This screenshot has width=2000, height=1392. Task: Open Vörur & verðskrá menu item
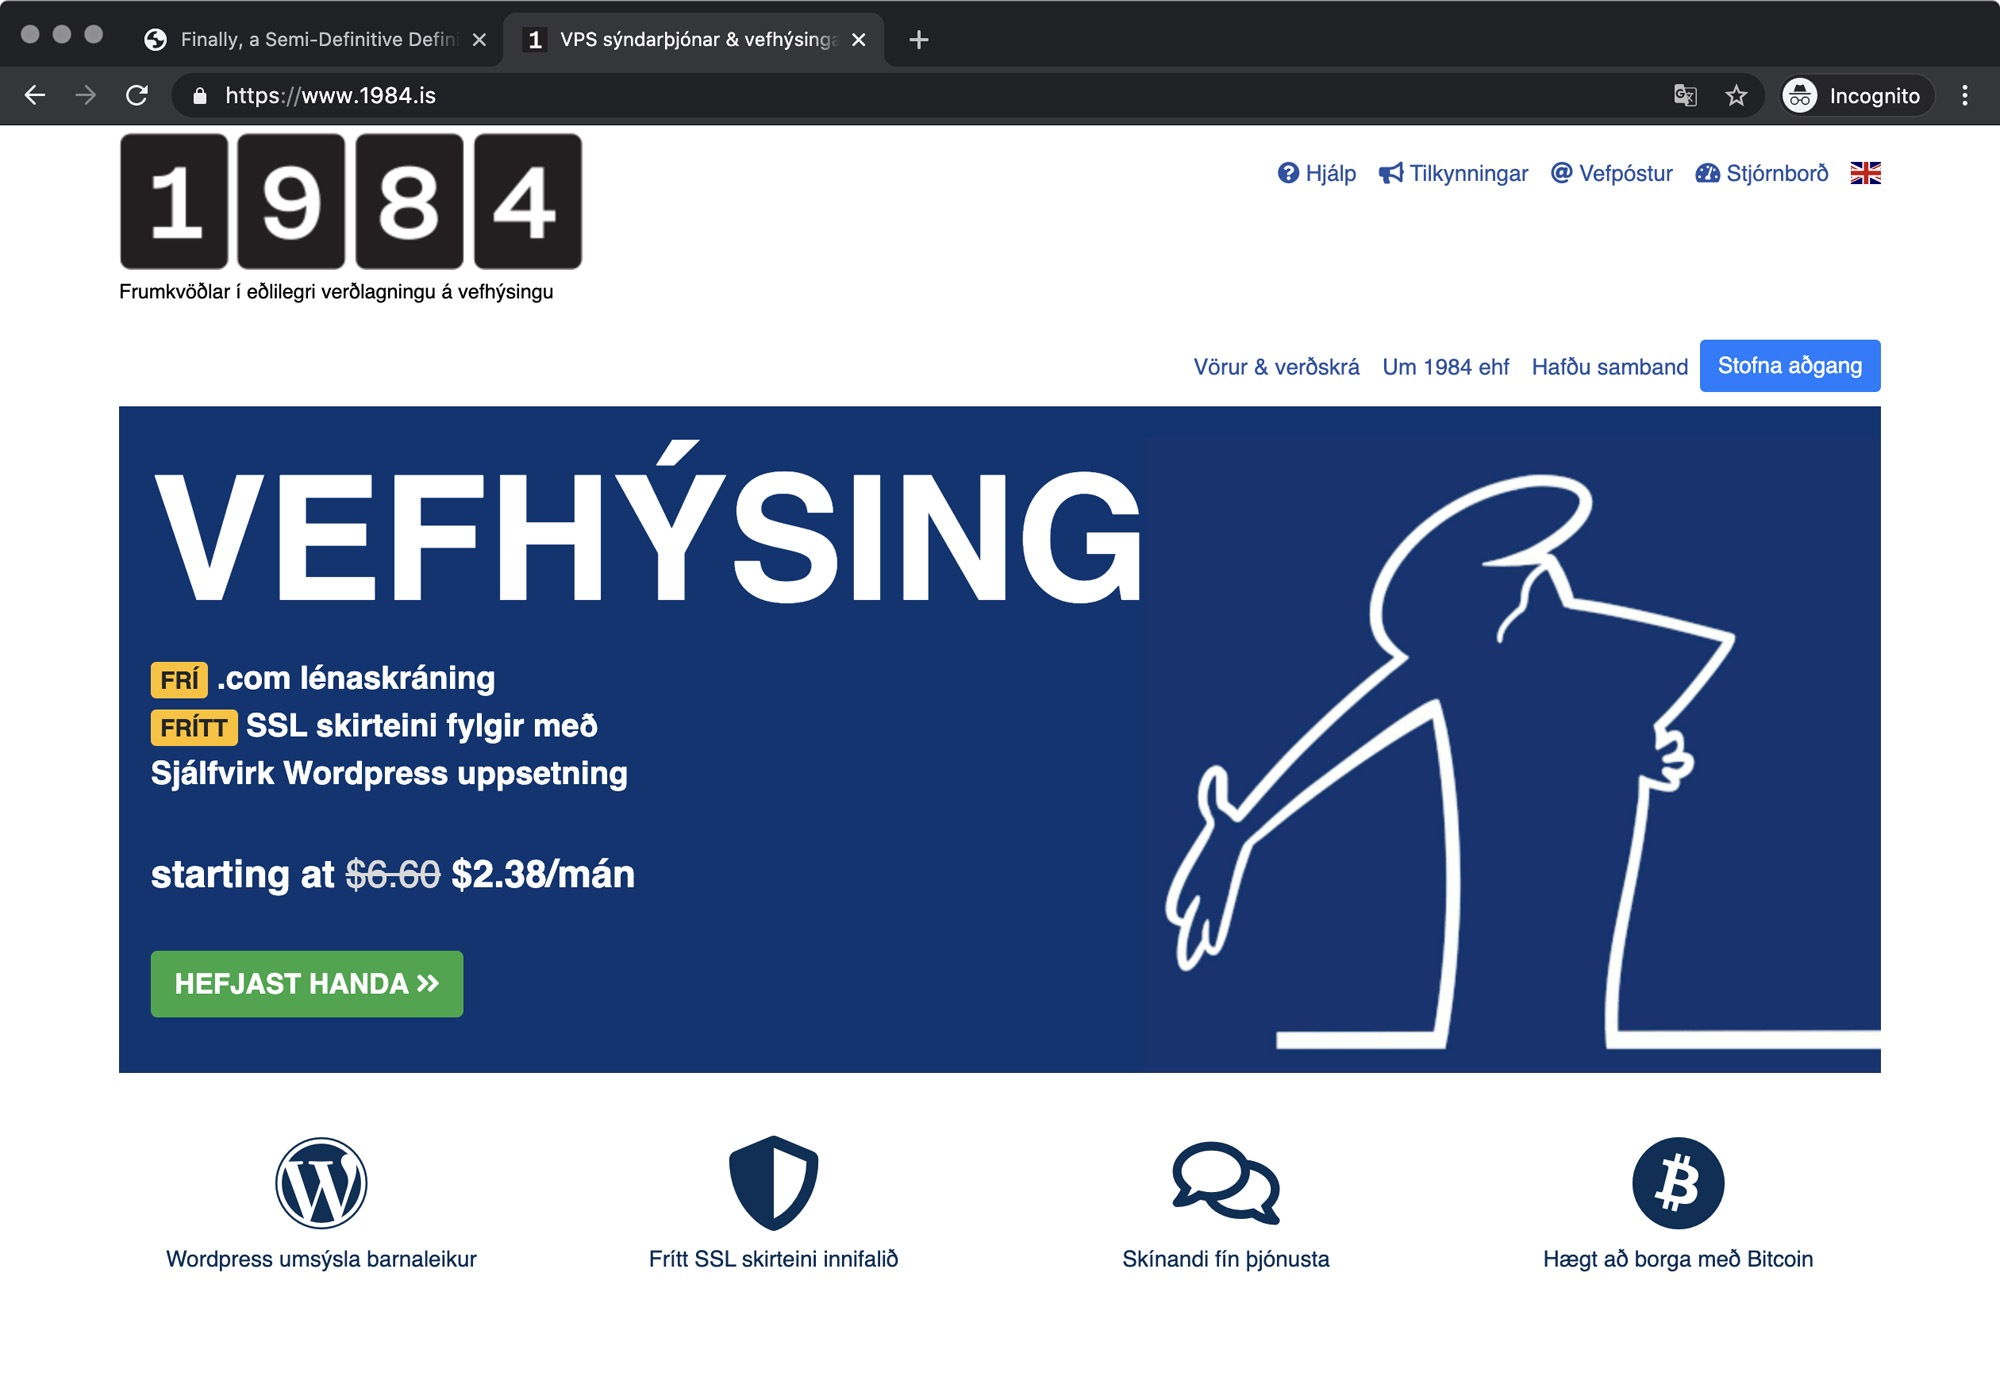tap(1276, 367)
